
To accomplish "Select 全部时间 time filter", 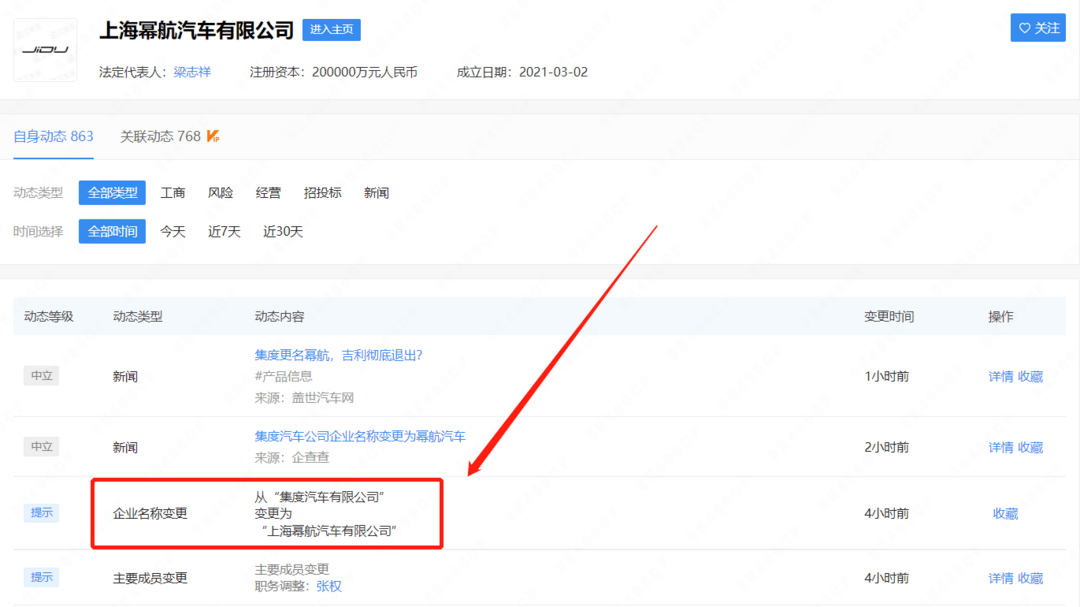I will (x=112, y=232).
